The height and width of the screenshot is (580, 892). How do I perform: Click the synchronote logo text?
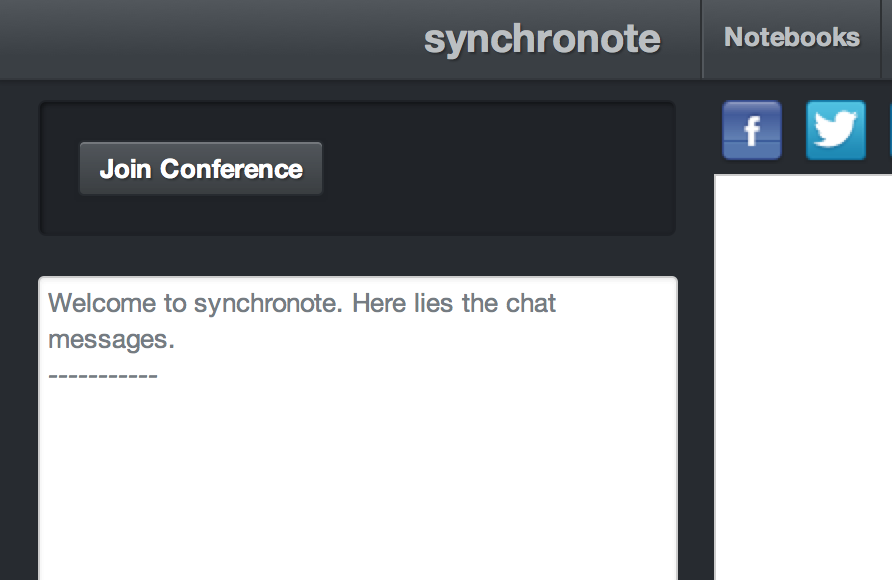click(542, 39)
